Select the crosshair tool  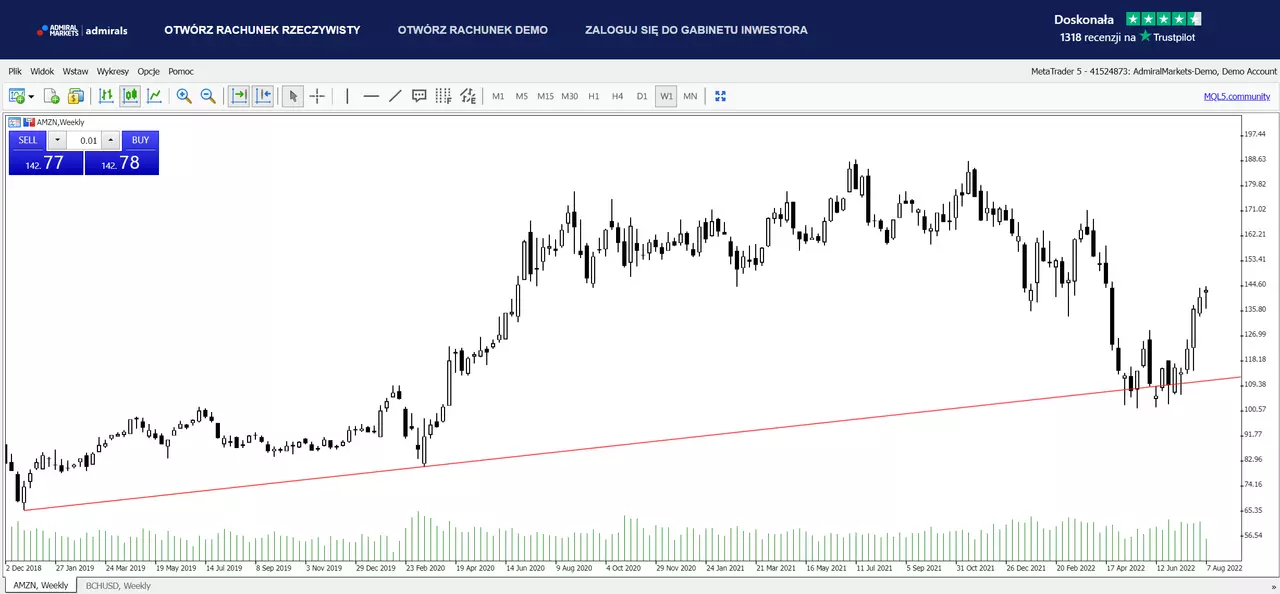point(317,96)
